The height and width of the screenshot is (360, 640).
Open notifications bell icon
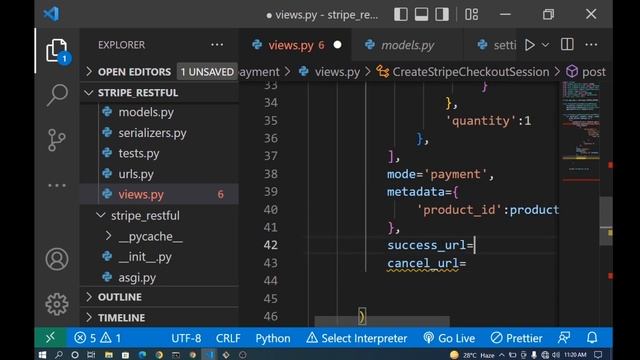point(592,338)
